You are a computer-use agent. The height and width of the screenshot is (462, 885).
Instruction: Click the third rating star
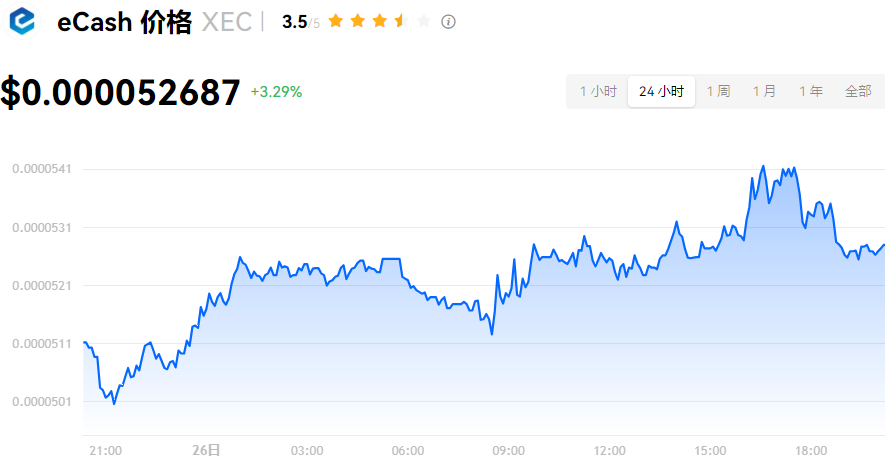(x=379, y=21)
